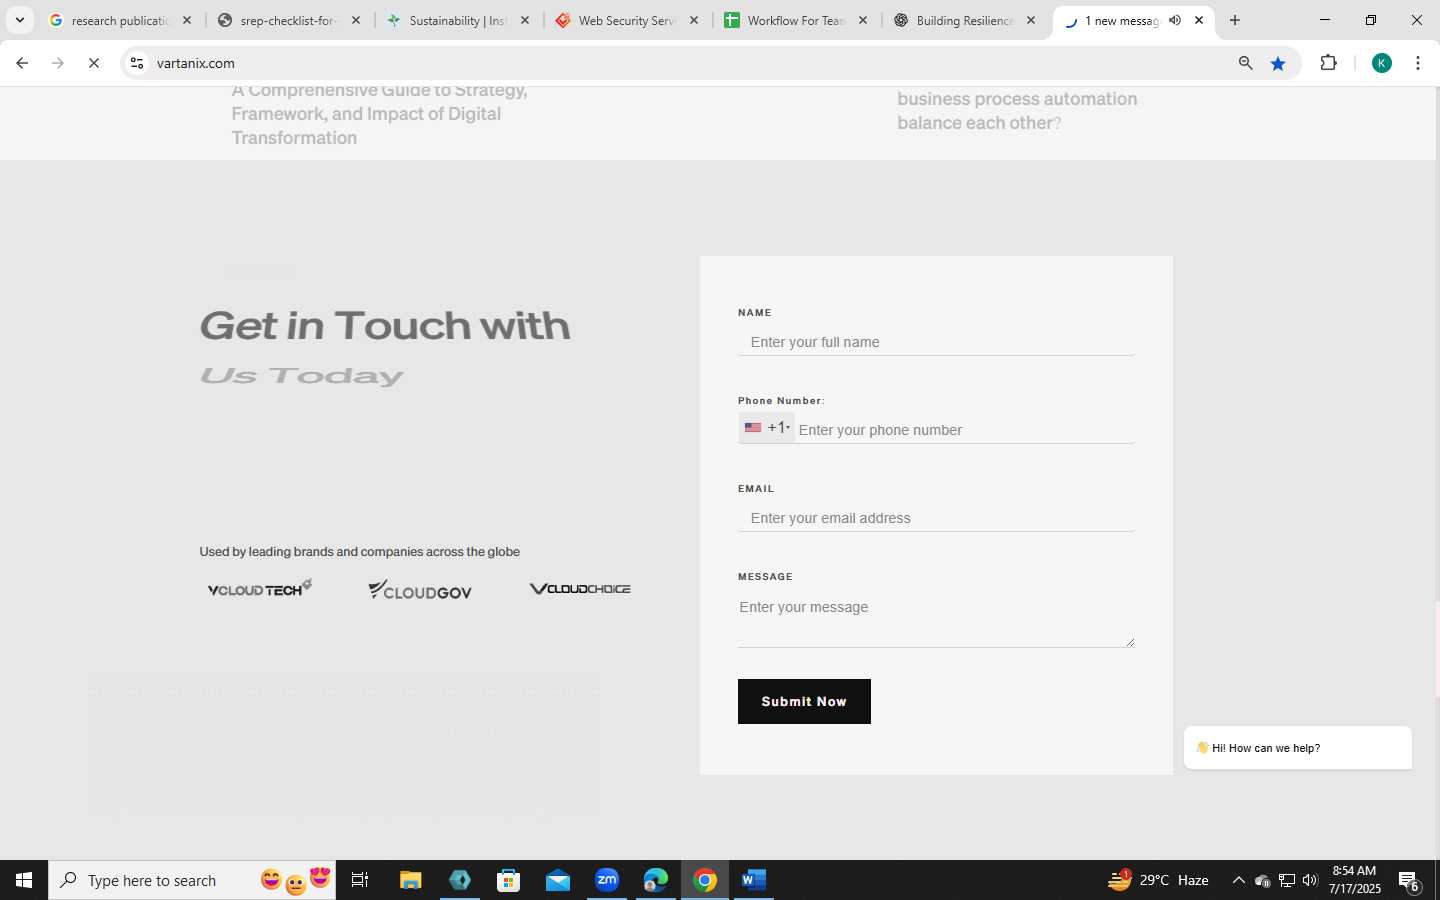Switch to the Web Security Services tab
Screen dimensions: 1440x900
[627, 20]
